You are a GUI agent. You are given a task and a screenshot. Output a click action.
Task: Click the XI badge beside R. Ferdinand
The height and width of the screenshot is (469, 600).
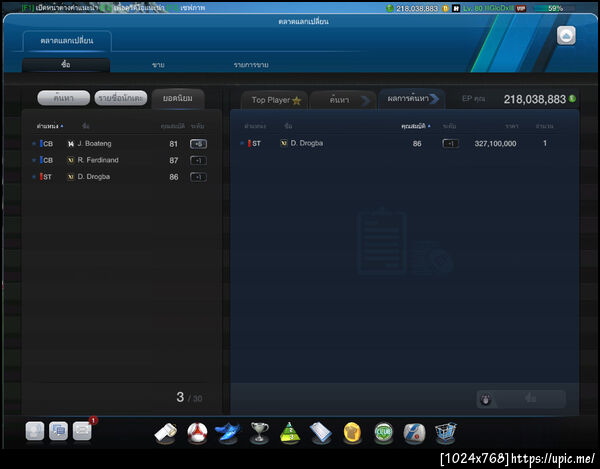pyautogui.click(x=71, y=160)
